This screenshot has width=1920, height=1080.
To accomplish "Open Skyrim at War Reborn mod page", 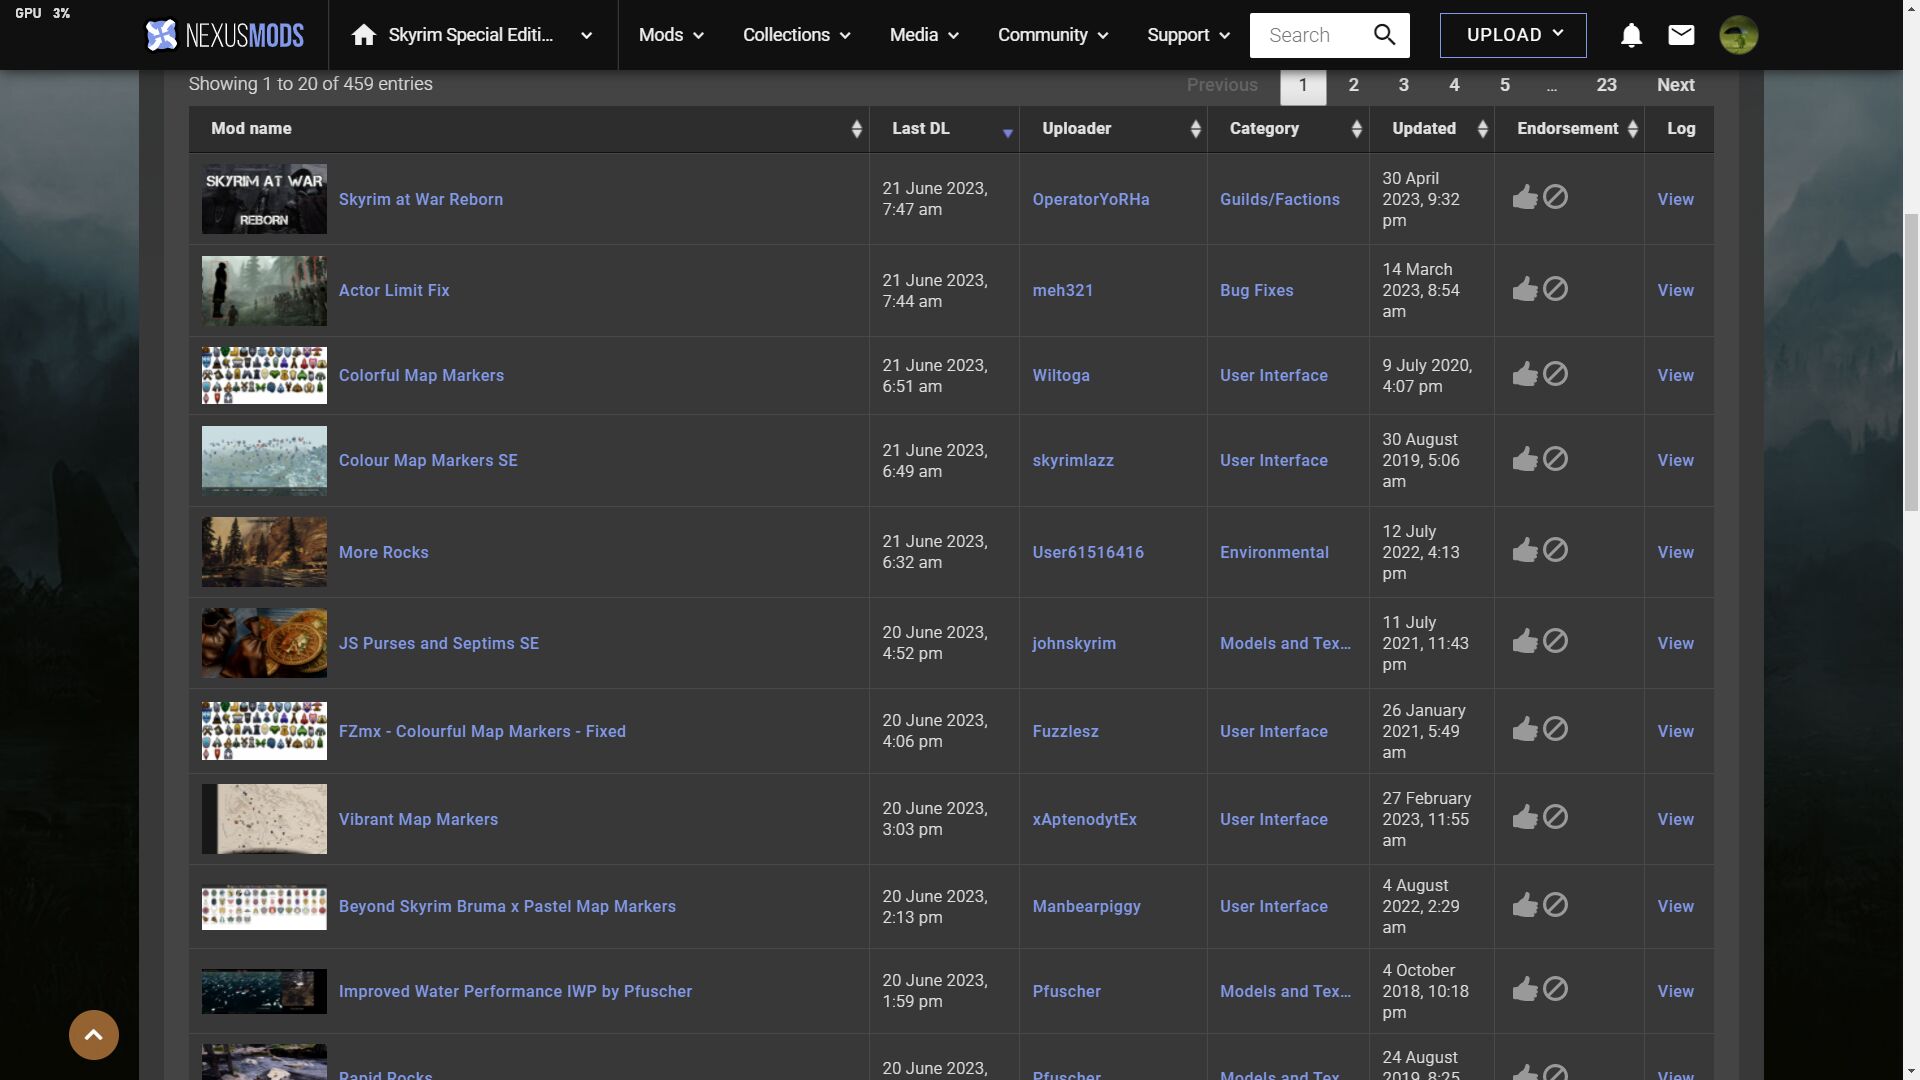I will [421, 199].
